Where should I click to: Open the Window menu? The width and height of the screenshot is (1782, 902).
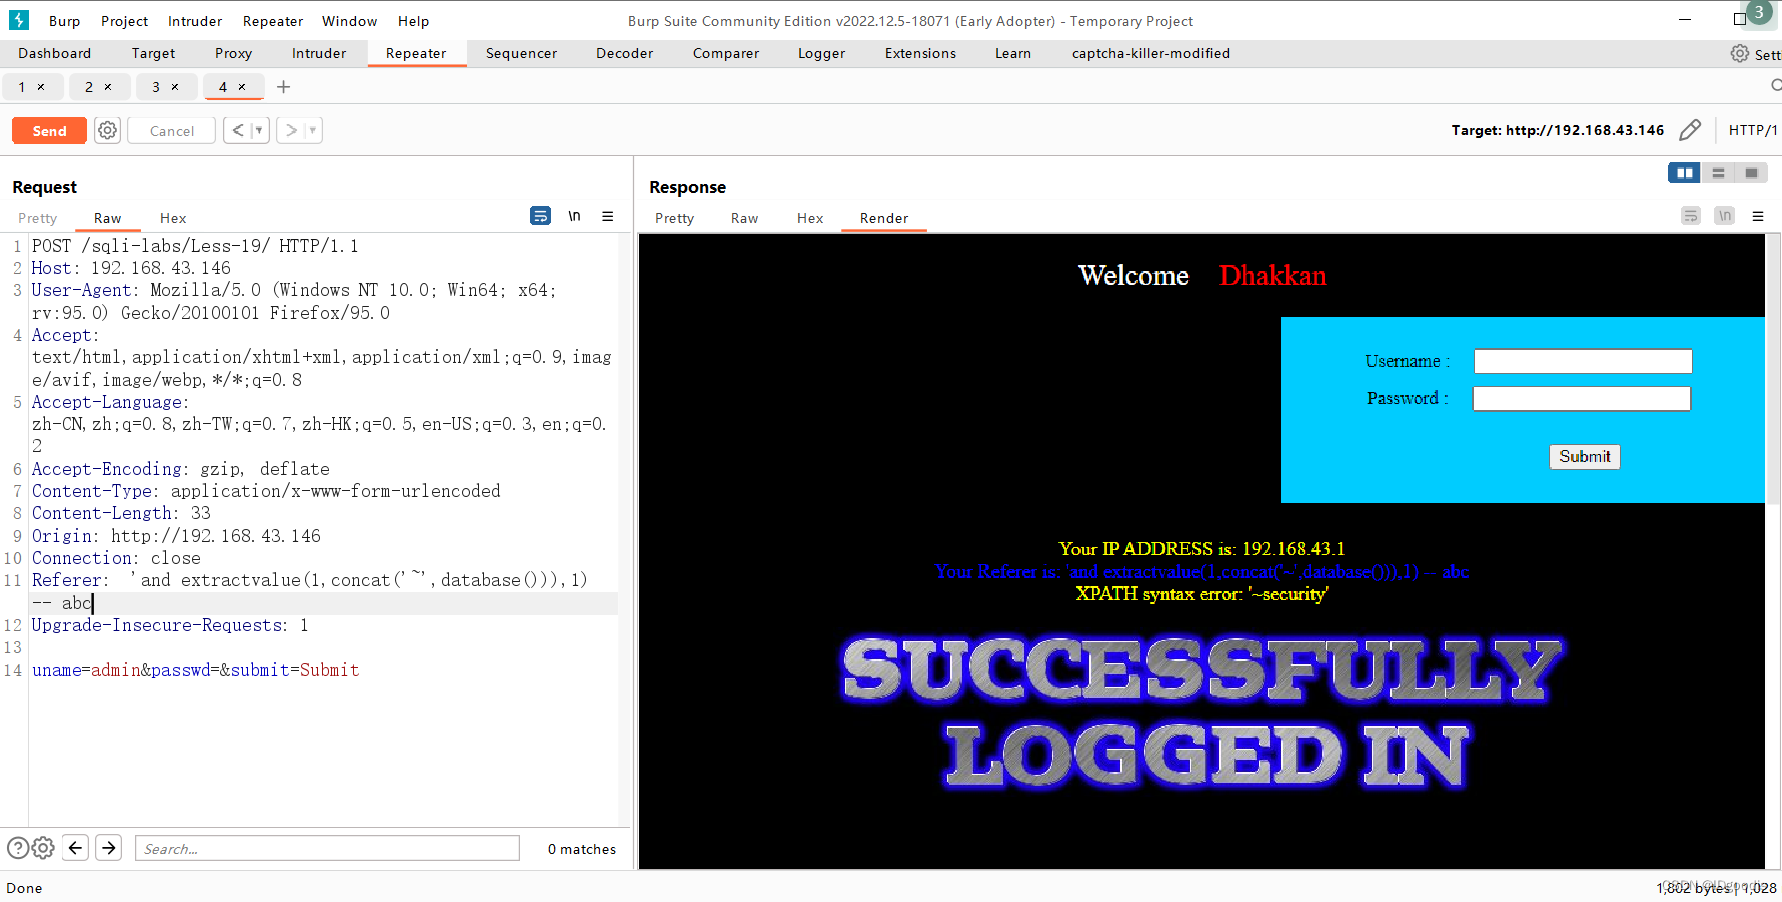(349, 21)
